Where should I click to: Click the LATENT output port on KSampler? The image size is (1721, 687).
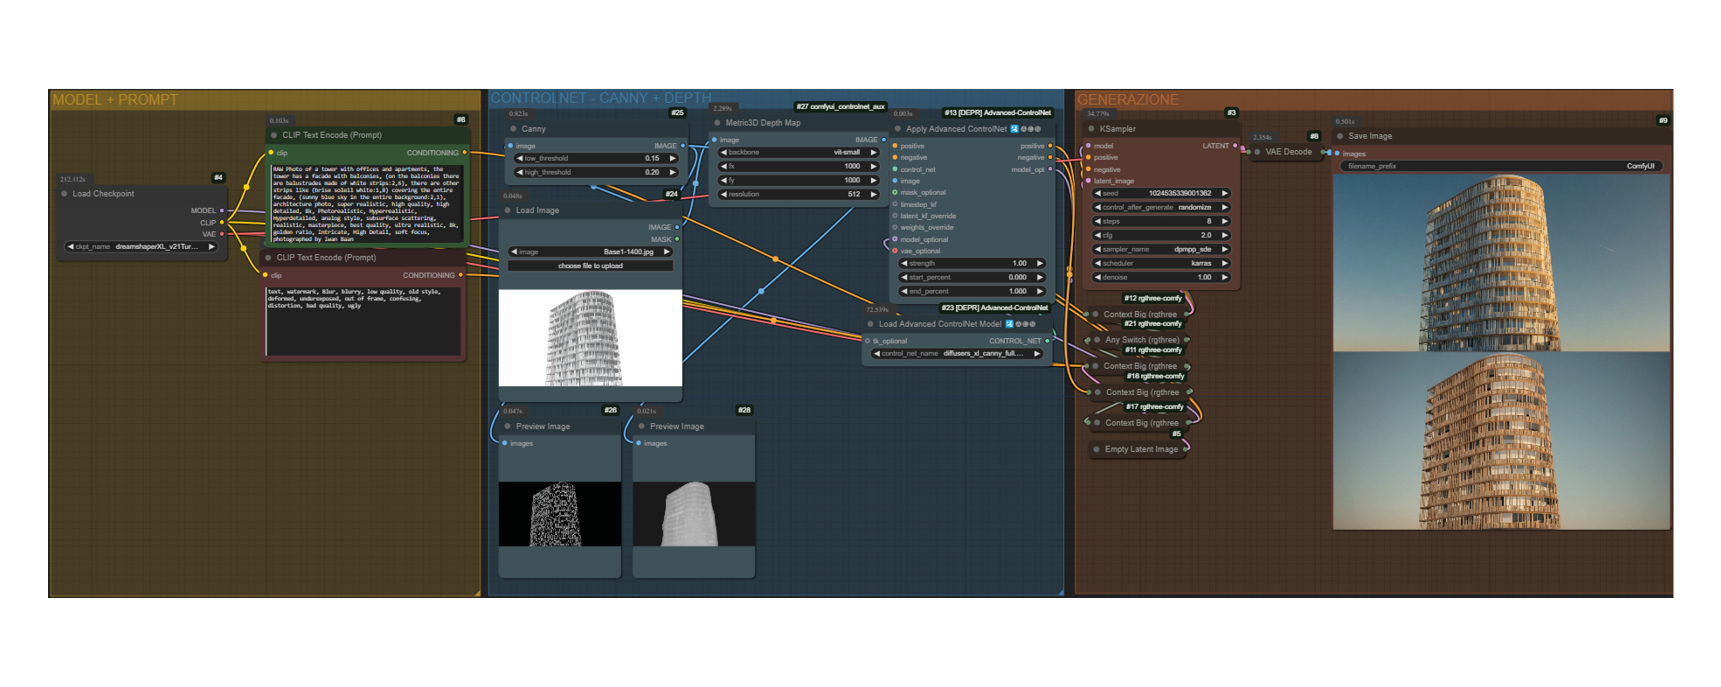tap(1235, 146)
